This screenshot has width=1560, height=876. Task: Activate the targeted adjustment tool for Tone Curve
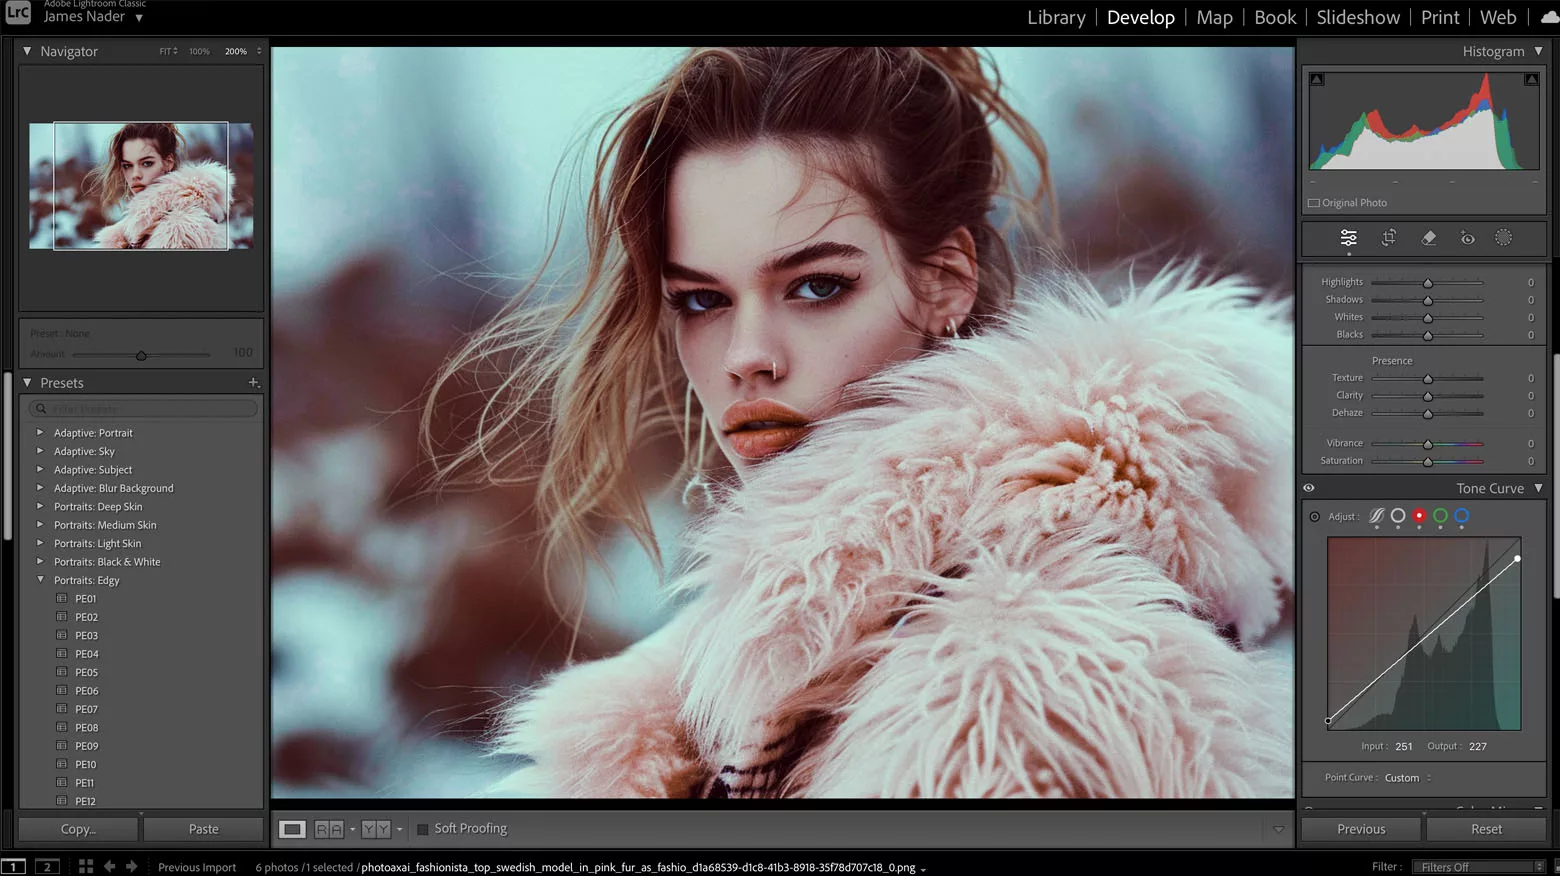(1314, 516)
